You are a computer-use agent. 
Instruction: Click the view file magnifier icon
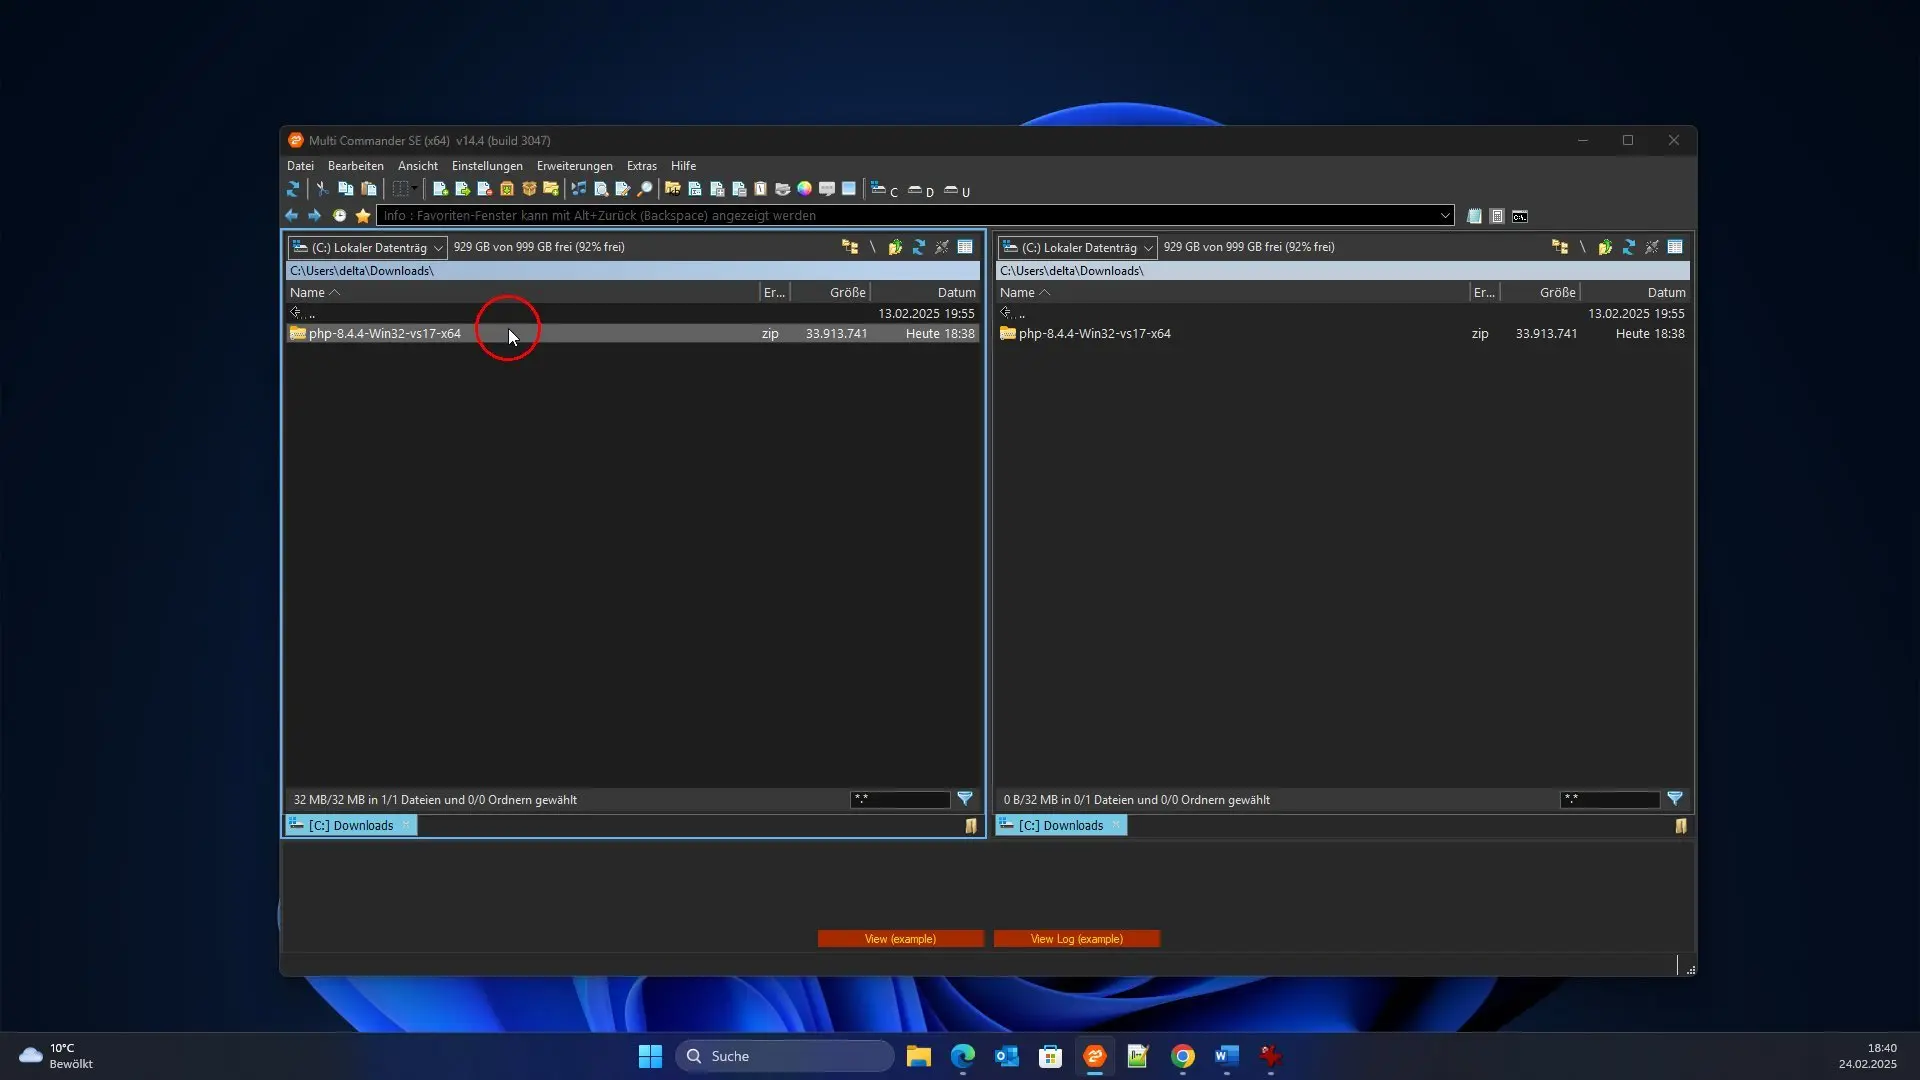coord(601,189)
